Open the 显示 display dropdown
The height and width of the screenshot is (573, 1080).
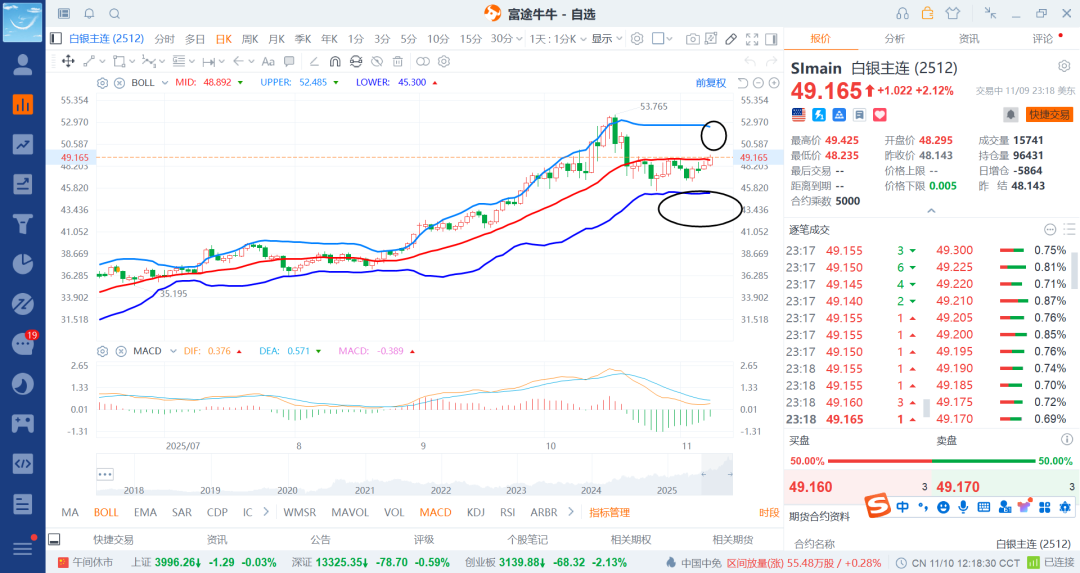click(607, 39)
